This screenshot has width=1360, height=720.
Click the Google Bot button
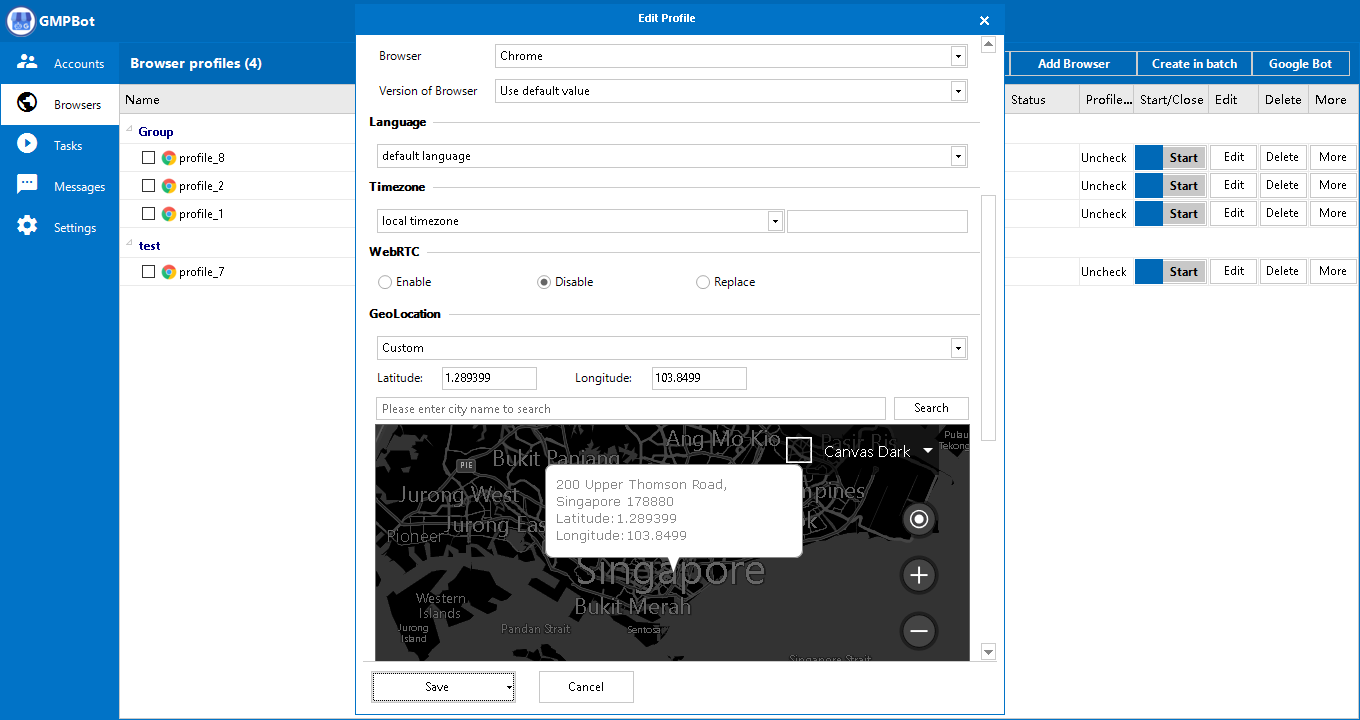[x=1300, y=63]
